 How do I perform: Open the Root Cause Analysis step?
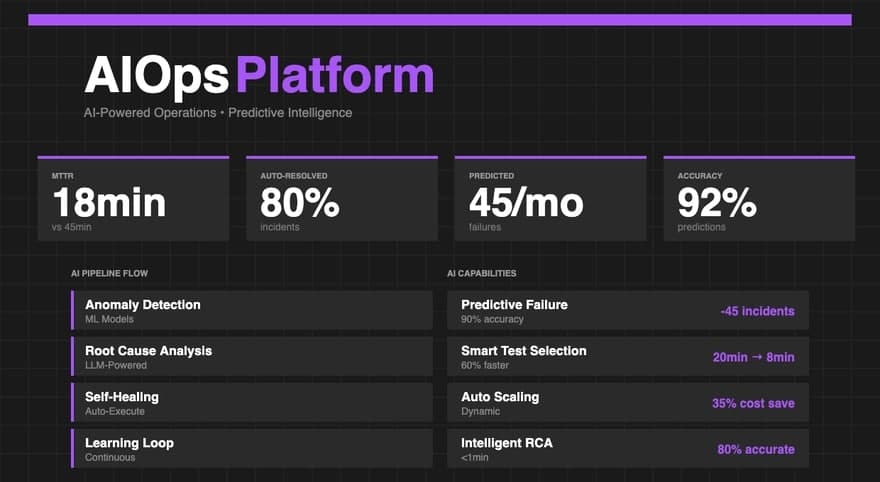click(252, 356)
